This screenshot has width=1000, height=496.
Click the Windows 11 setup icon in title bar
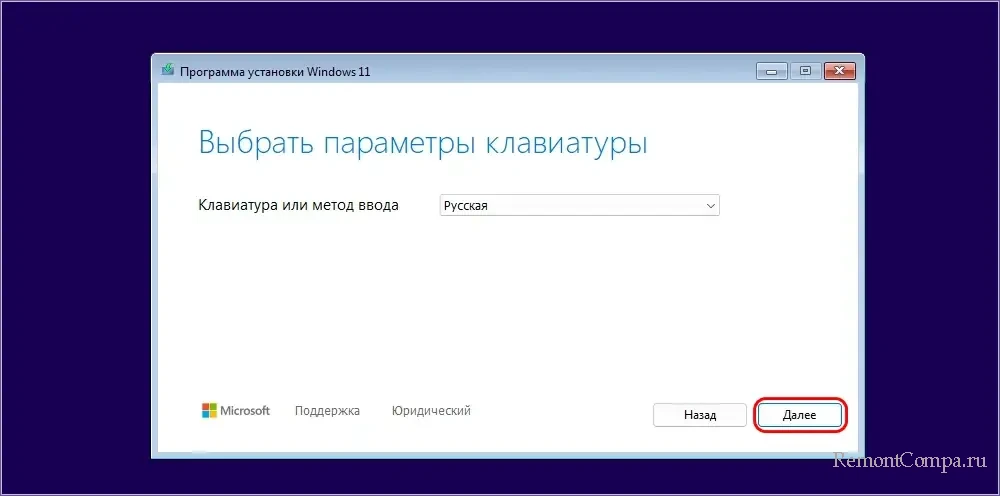[x=168, y=71]
